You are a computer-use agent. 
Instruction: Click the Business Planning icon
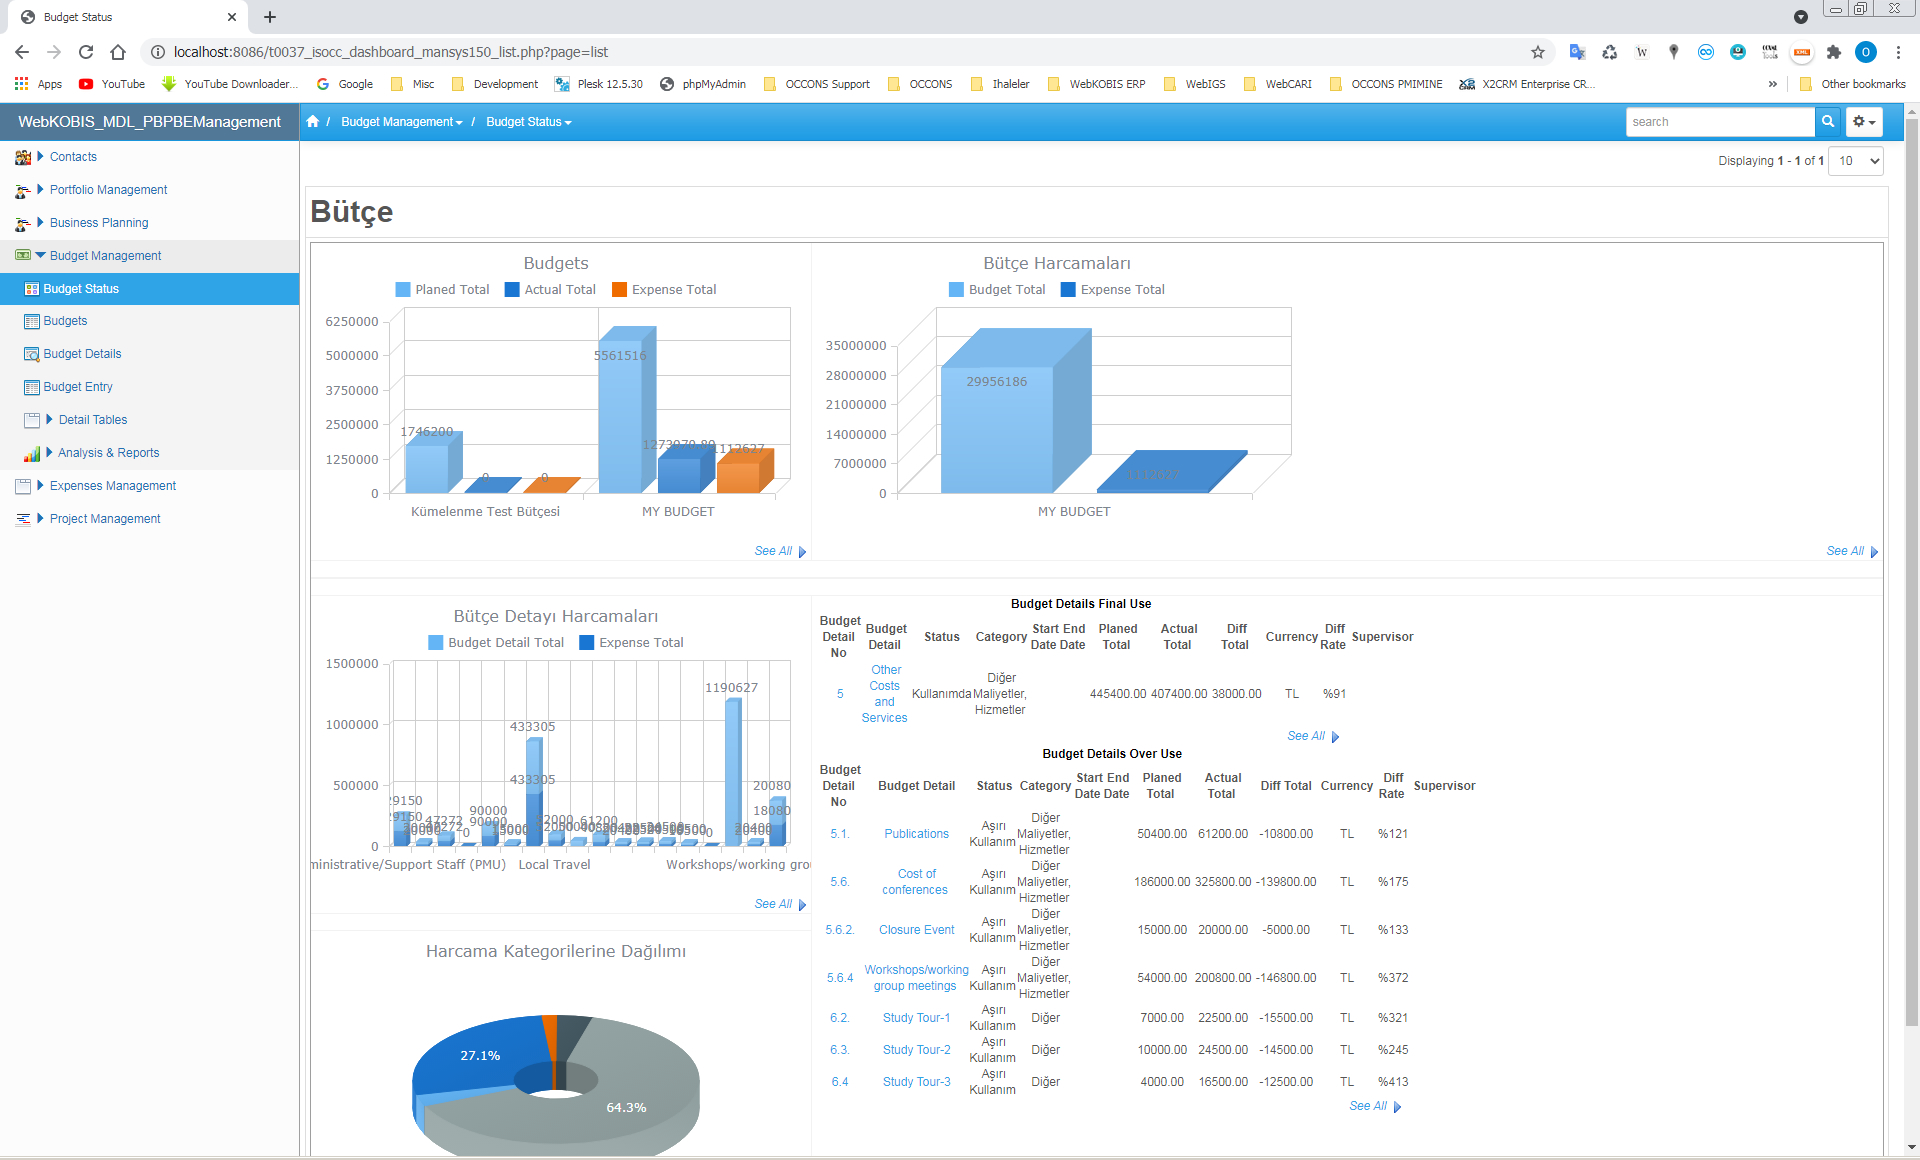[23, 223]
